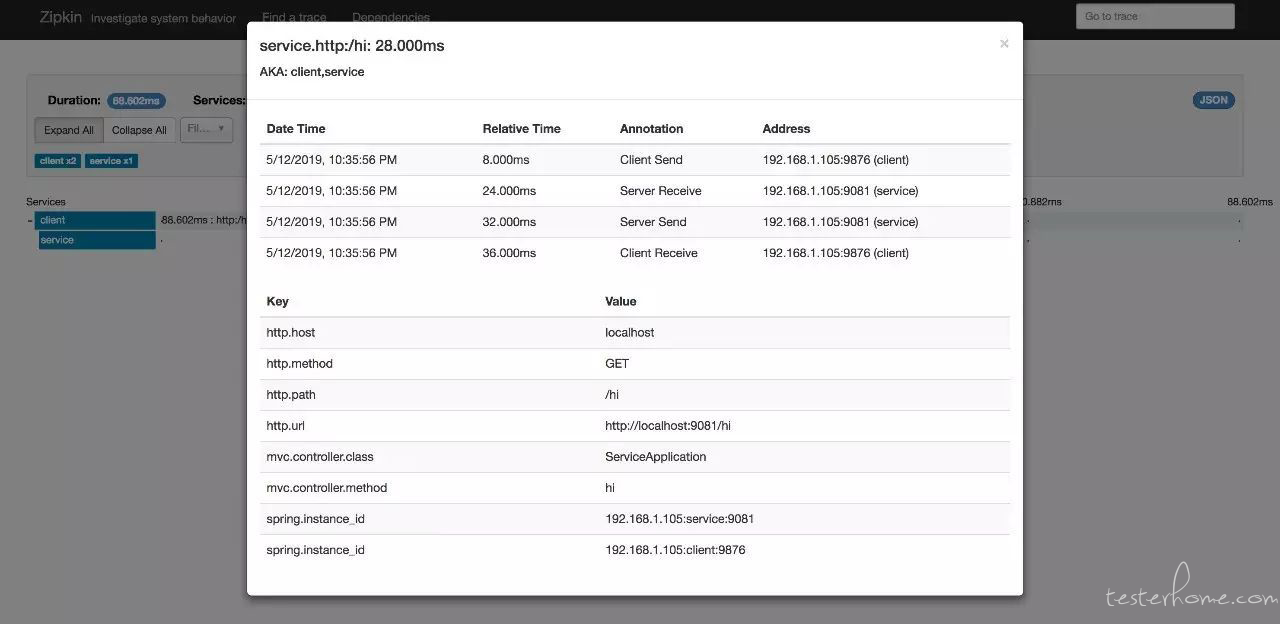Screen dimensions: 1280x624
Task: Select the Client Send annotation
Action: point(651,159)
